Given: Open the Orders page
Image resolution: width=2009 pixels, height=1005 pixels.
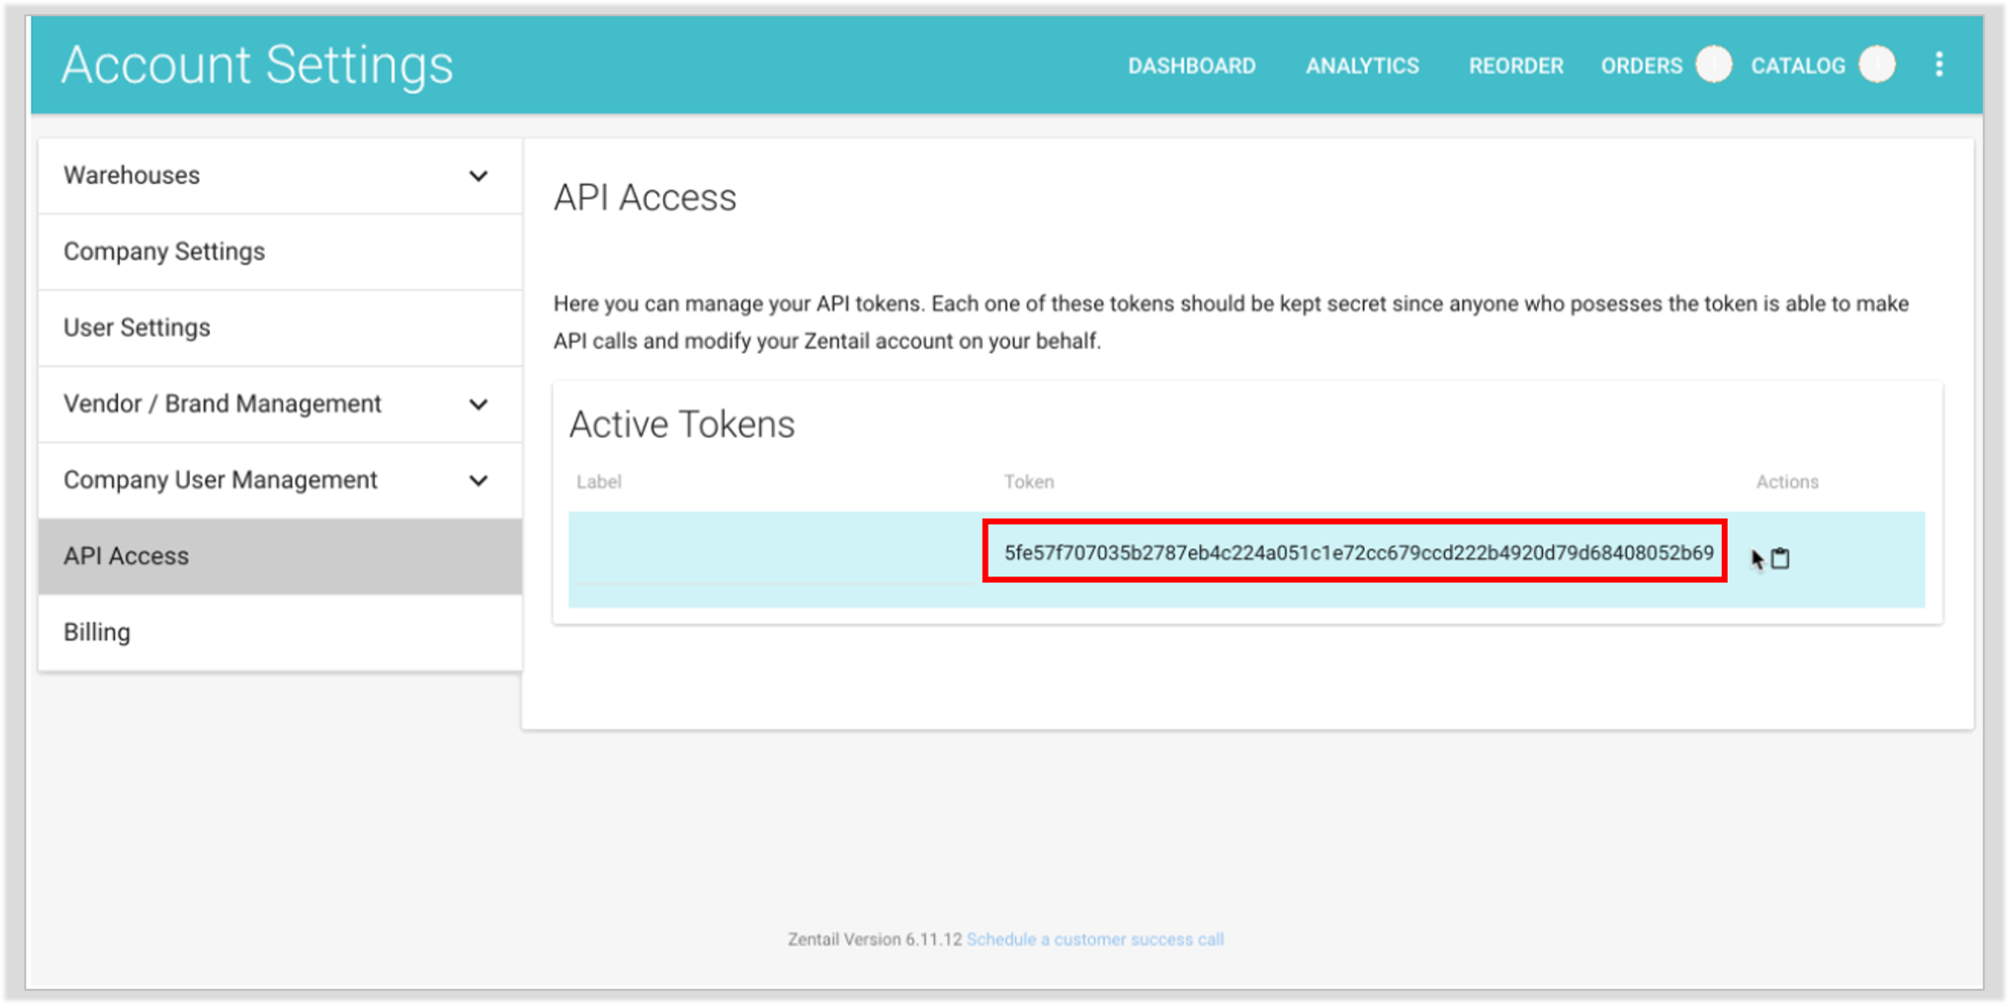Looking at the screenshot, I should 1641,66.
